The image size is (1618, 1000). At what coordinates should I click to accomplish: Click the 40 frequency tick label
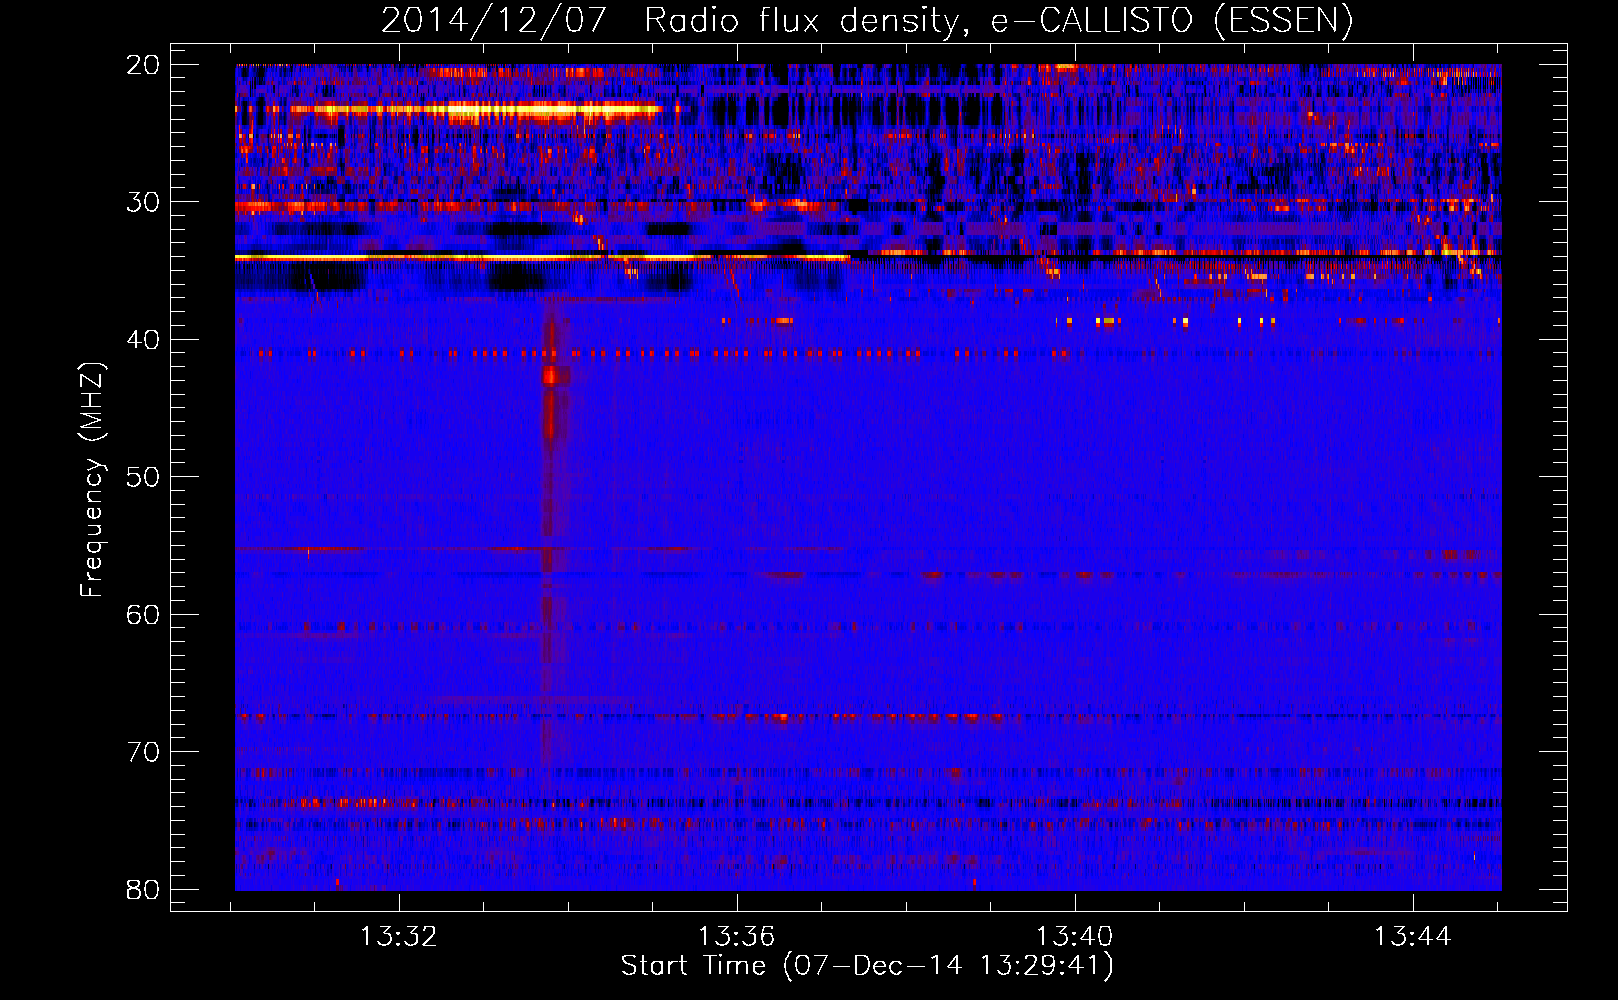[143, 340]
